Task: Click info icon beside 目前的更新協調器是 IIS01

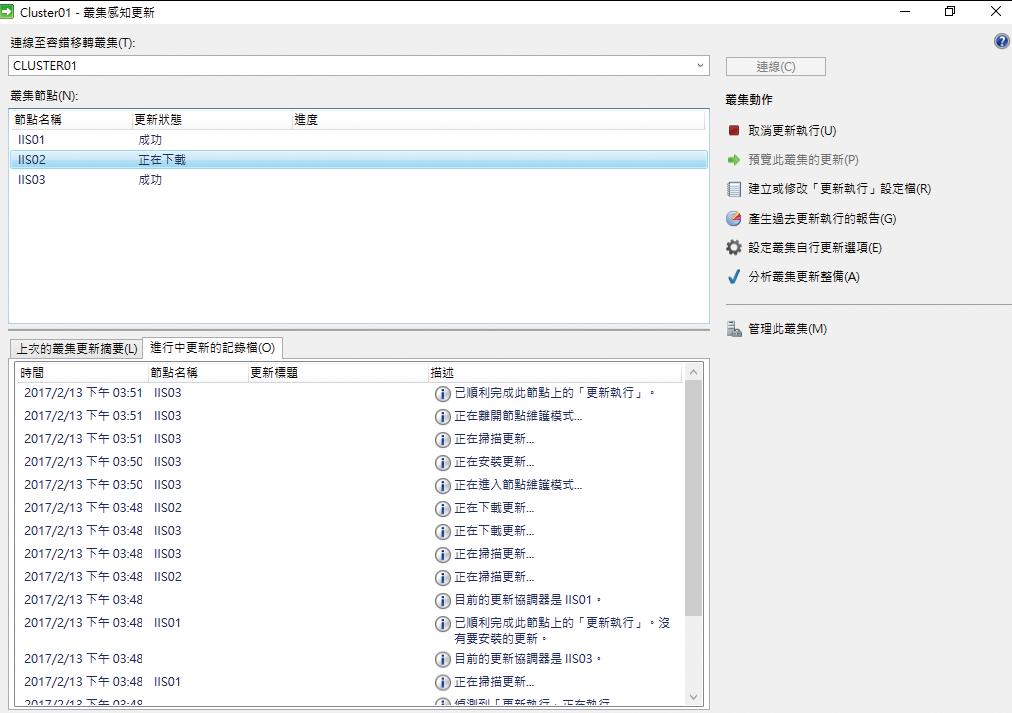Action: point(442,601)
